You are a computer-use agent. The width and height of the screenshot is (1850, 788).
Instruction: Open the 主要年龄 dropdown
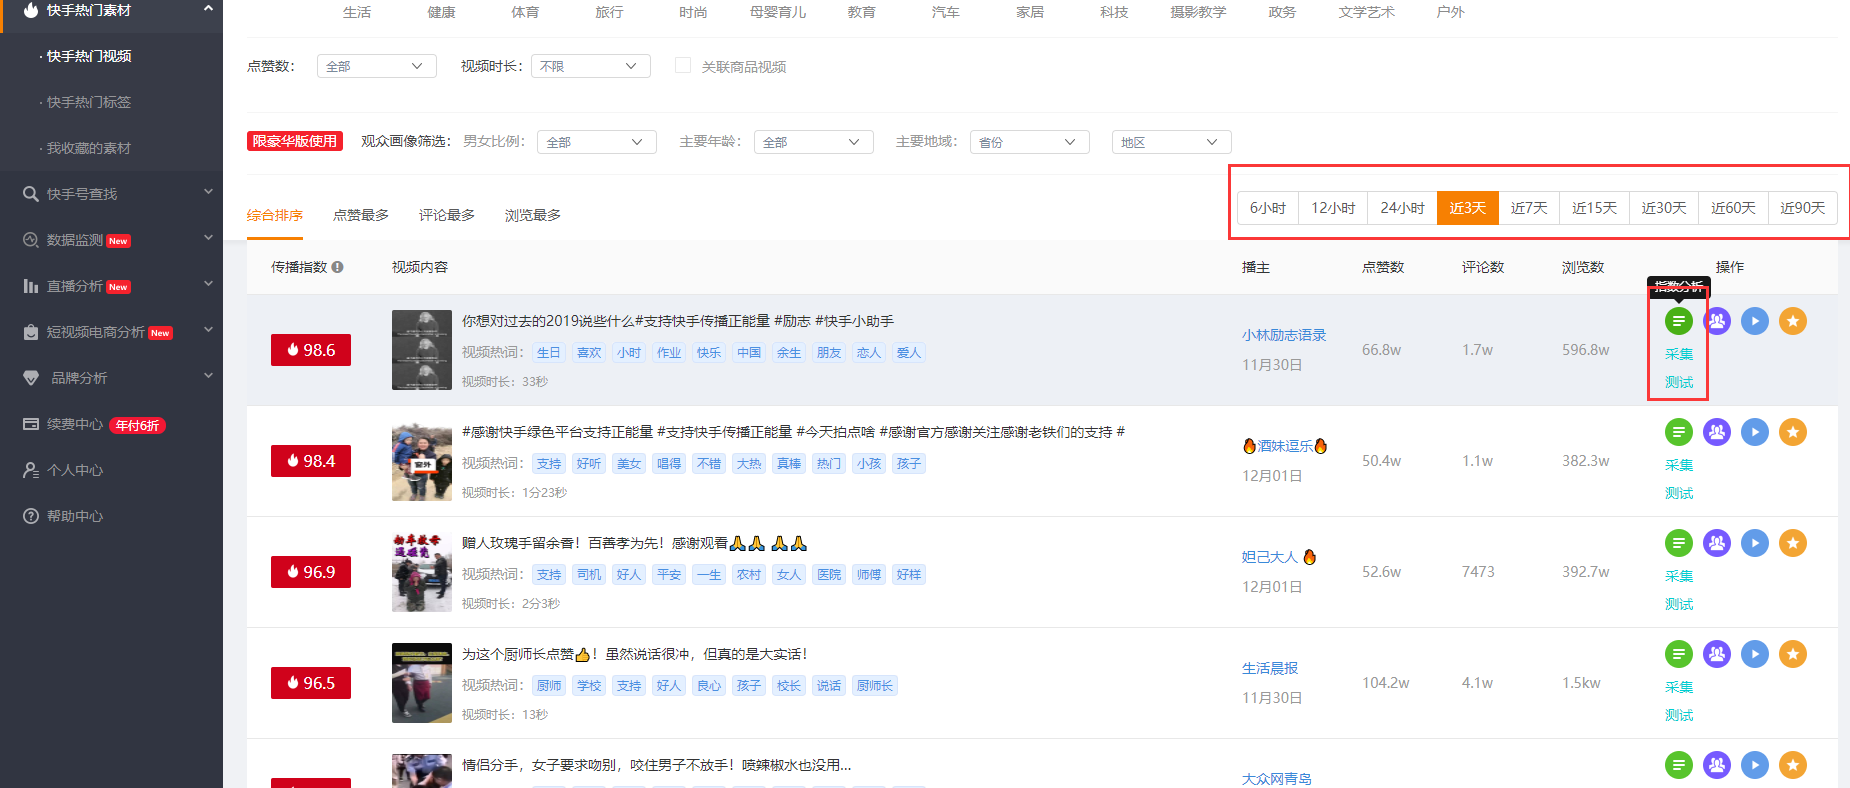[x=813, y=142]
